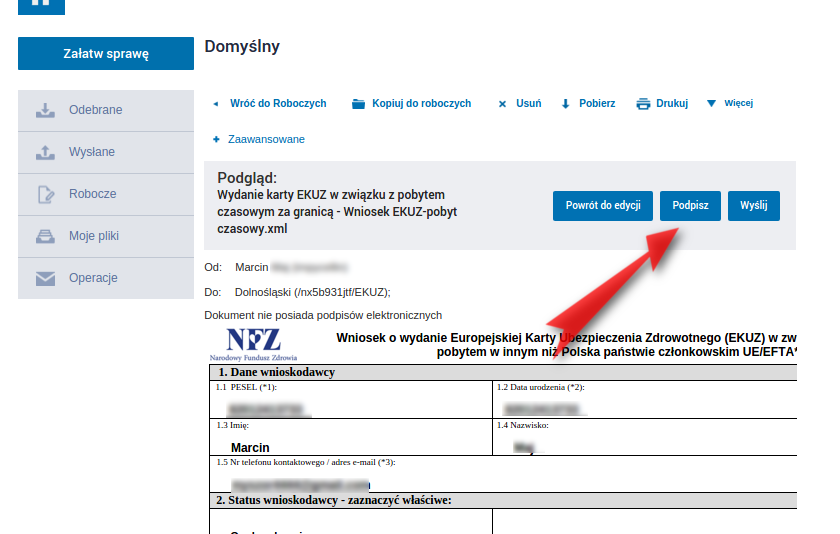This screenshot has width=840, height=534.
Task: Send the document with Wyślij
Action: 754,206
